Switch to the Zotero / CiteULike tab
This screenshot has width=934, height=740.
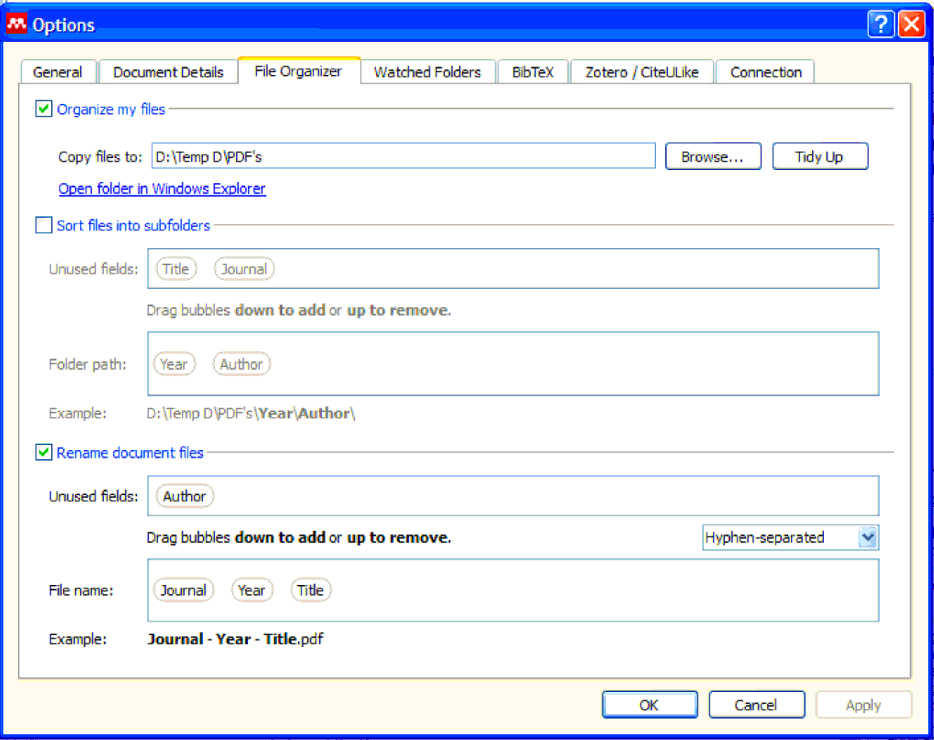pos(641,71)
